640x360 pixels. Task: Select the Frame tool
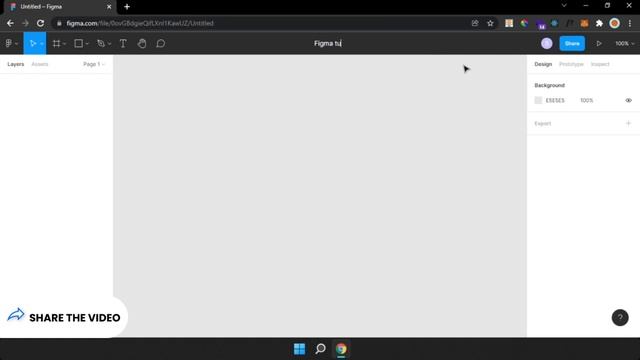[x=56, y=43]
